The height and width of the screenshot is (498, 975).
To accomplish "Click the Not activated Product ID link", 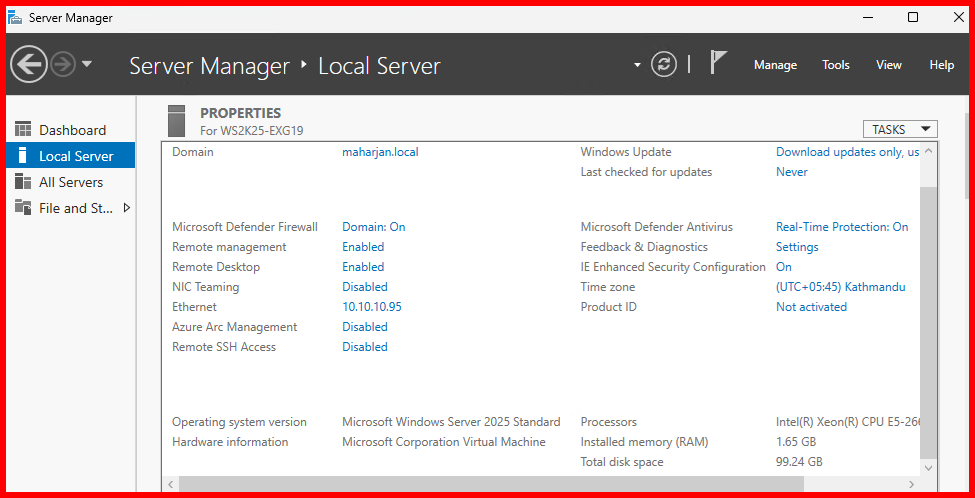I will point(811,307).
